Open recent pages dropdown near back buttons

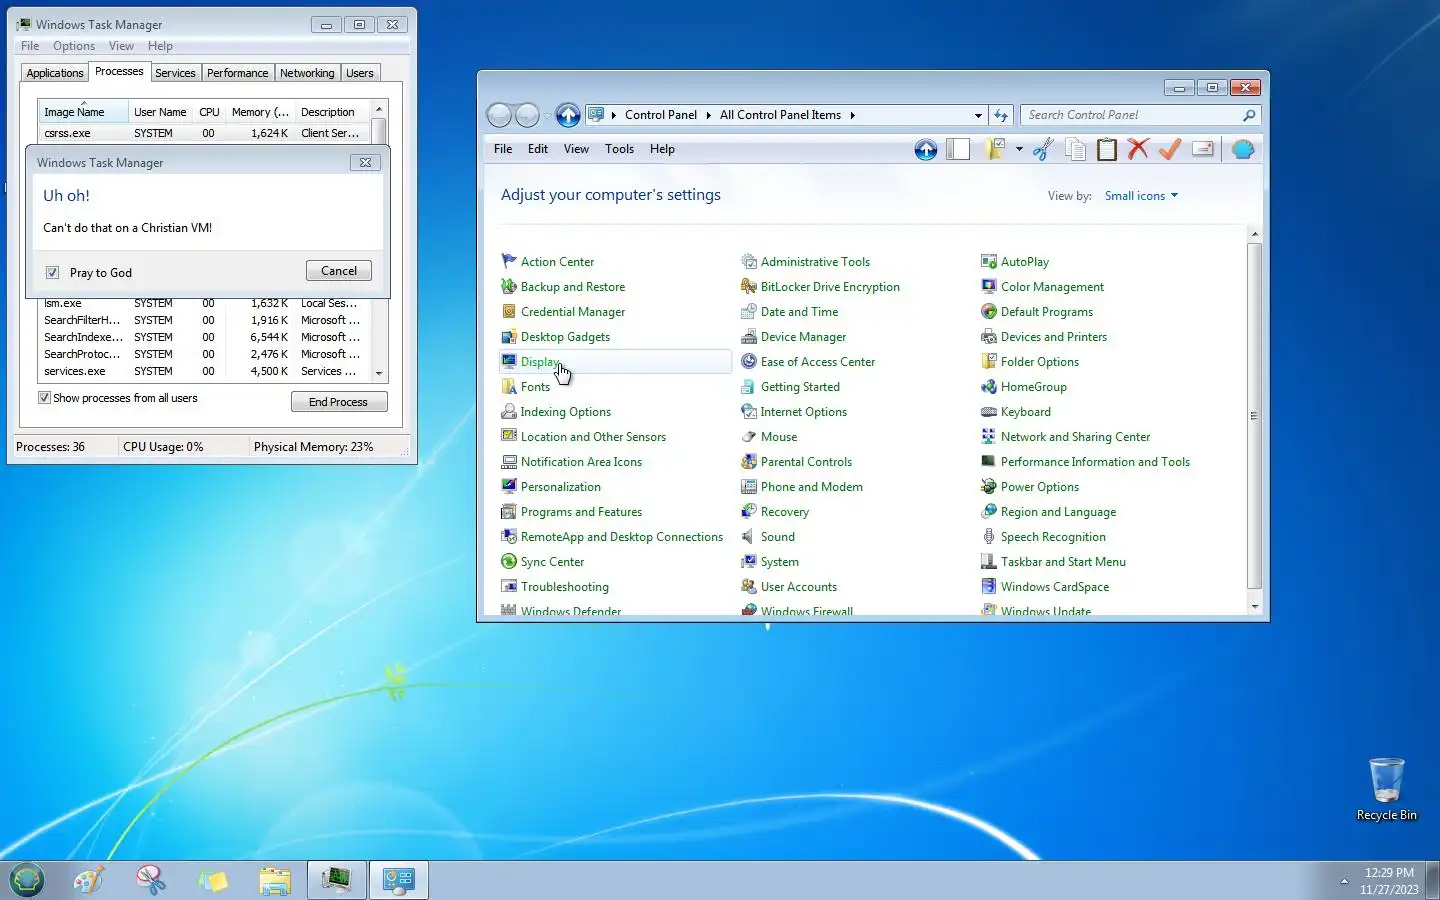point(547,116)
